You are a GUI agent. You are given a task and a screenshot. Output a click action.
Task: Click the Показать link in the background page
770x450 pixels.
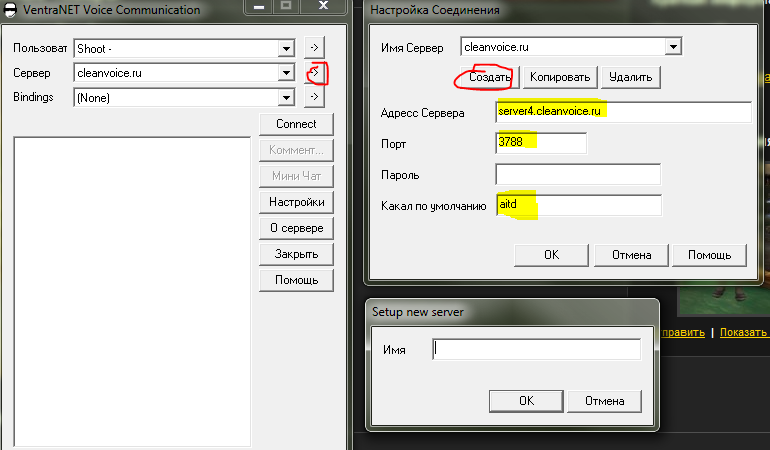point(744,333)
